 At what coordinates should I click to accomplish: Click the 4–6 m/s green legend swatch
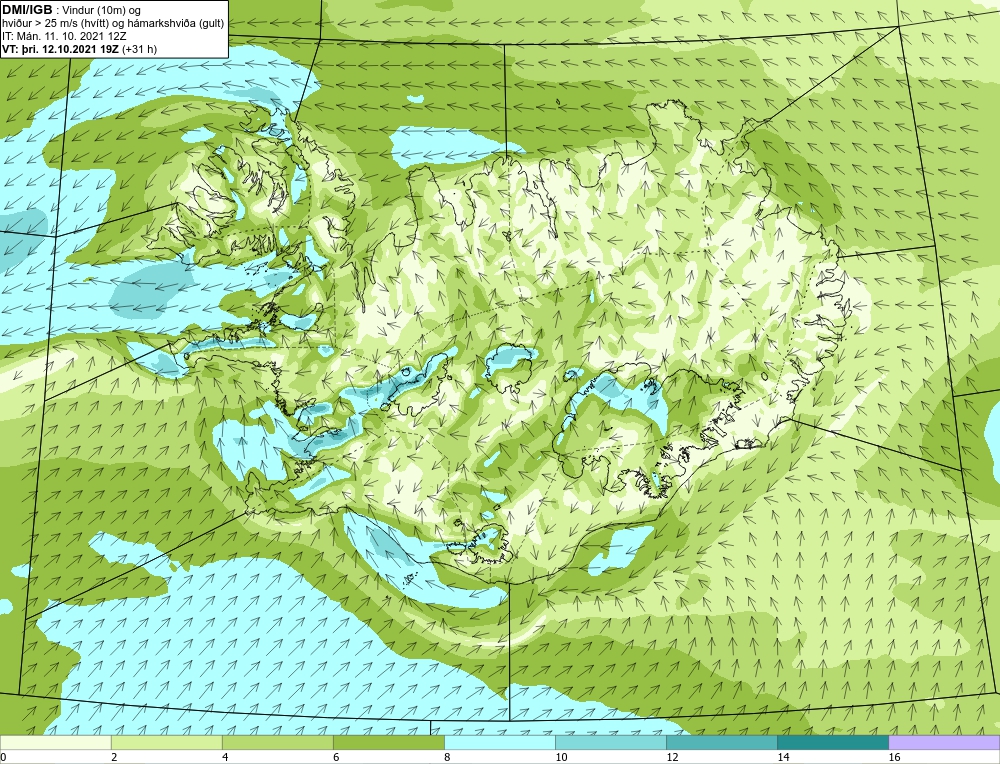pyautogui.click(x=277, y=742)
